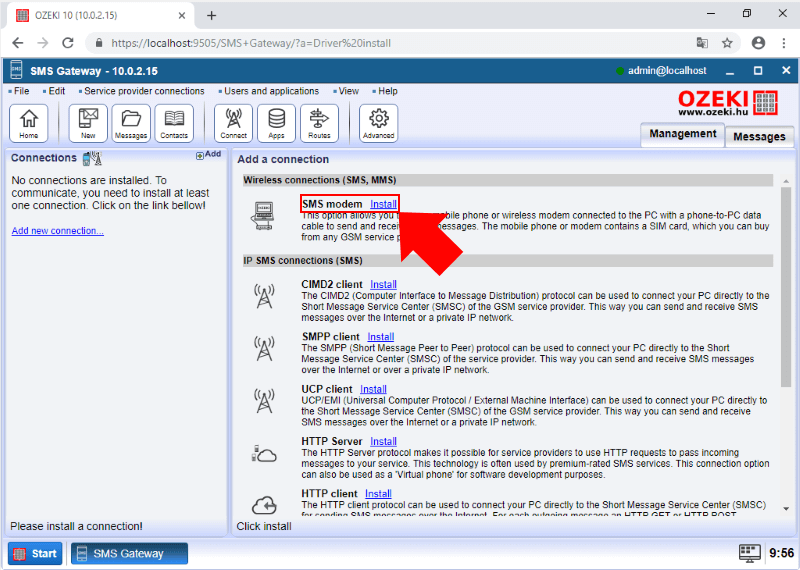Click admin@localhost user label
This screenshot has width=800, height=570.
point(667,70)
